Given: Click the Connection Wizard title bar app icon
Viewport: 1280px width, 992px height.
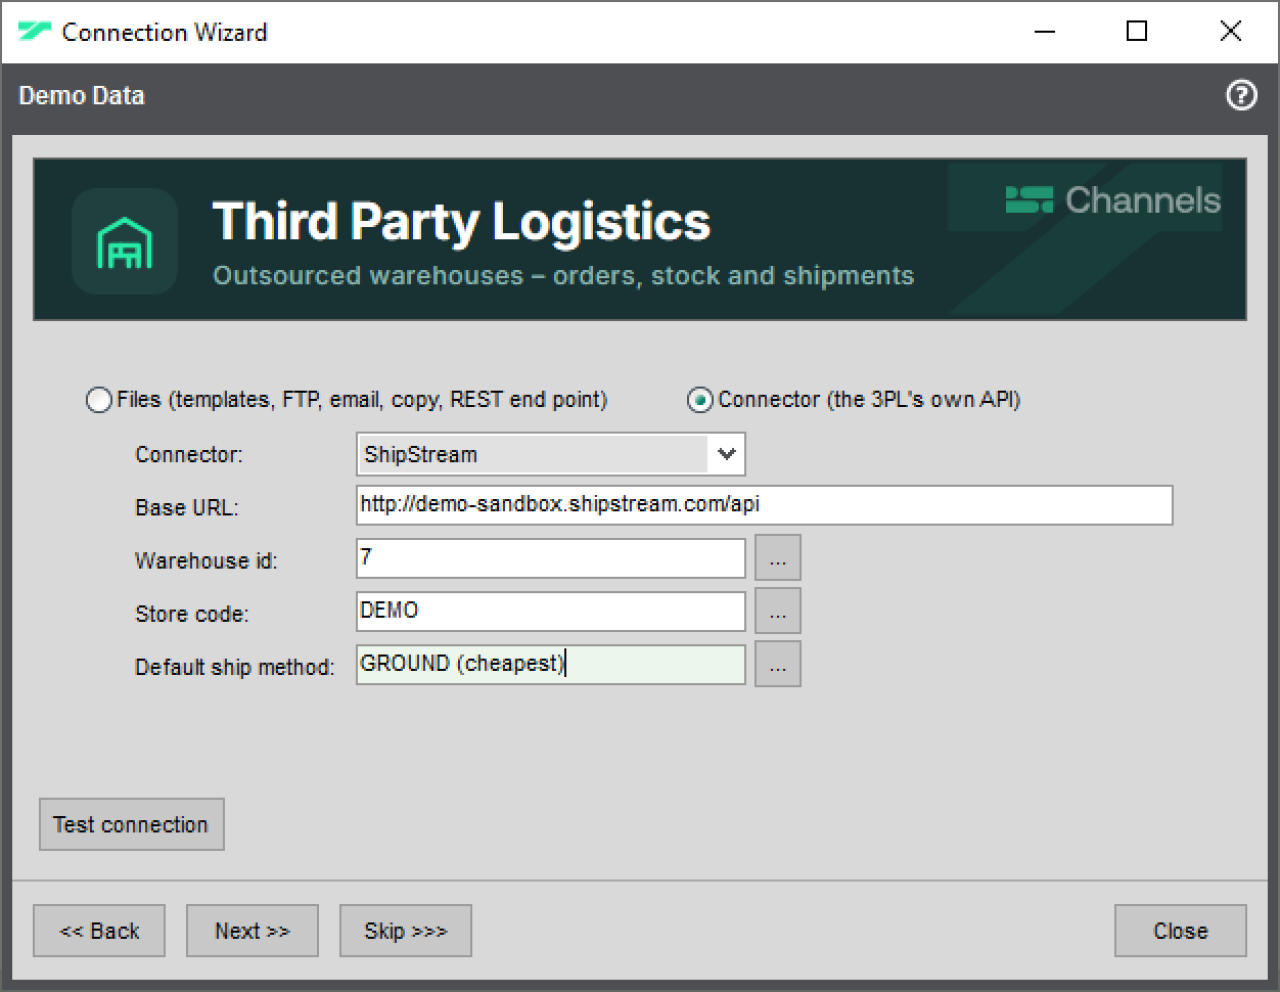Looking at the screenshot, I should point(35,32).
